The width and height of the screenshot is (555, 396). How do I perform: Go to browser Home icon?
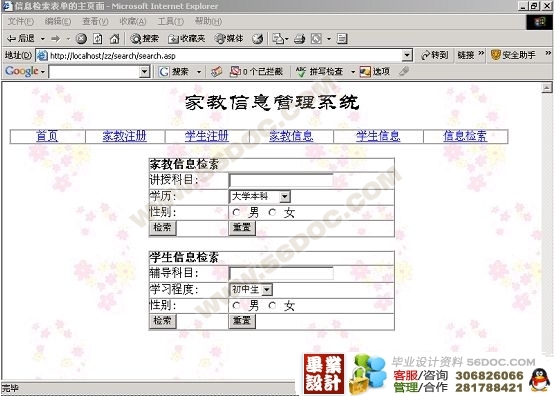coord(114,39)
